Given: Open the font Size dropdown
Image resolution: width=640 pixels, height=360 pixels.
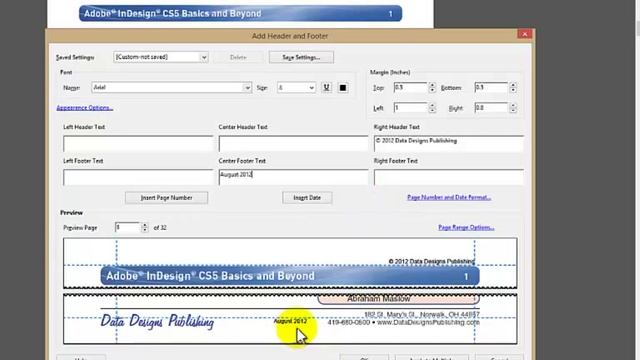Looking at the screenshot, I should 296,87.
